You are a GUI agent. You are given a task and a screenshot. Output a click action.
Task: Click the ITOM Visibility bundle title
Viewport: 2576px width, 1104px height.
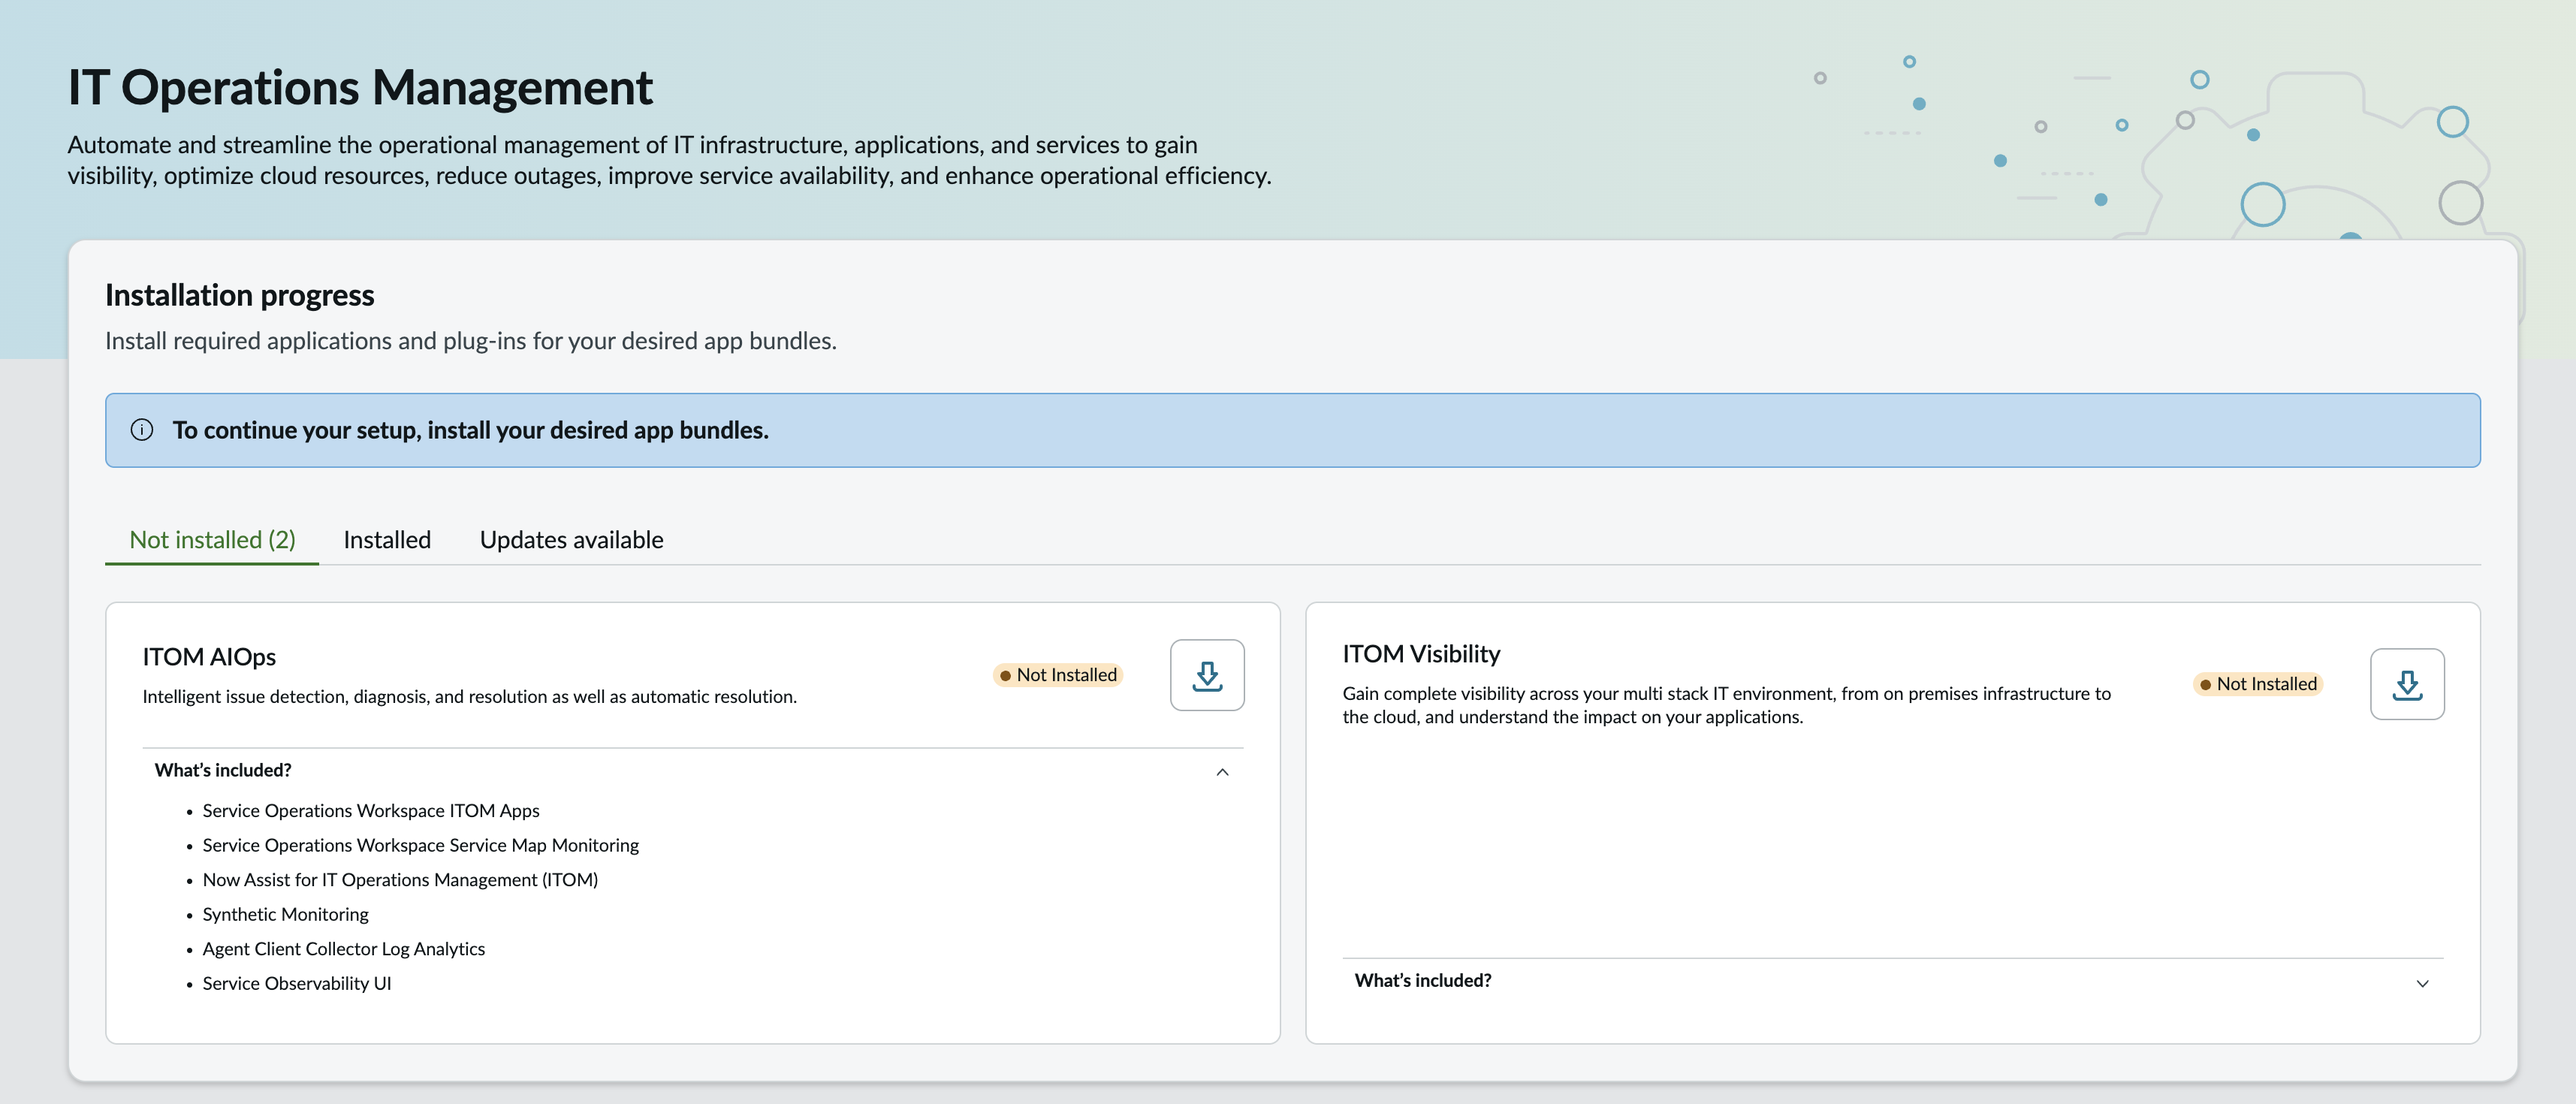coord(1421,654)
